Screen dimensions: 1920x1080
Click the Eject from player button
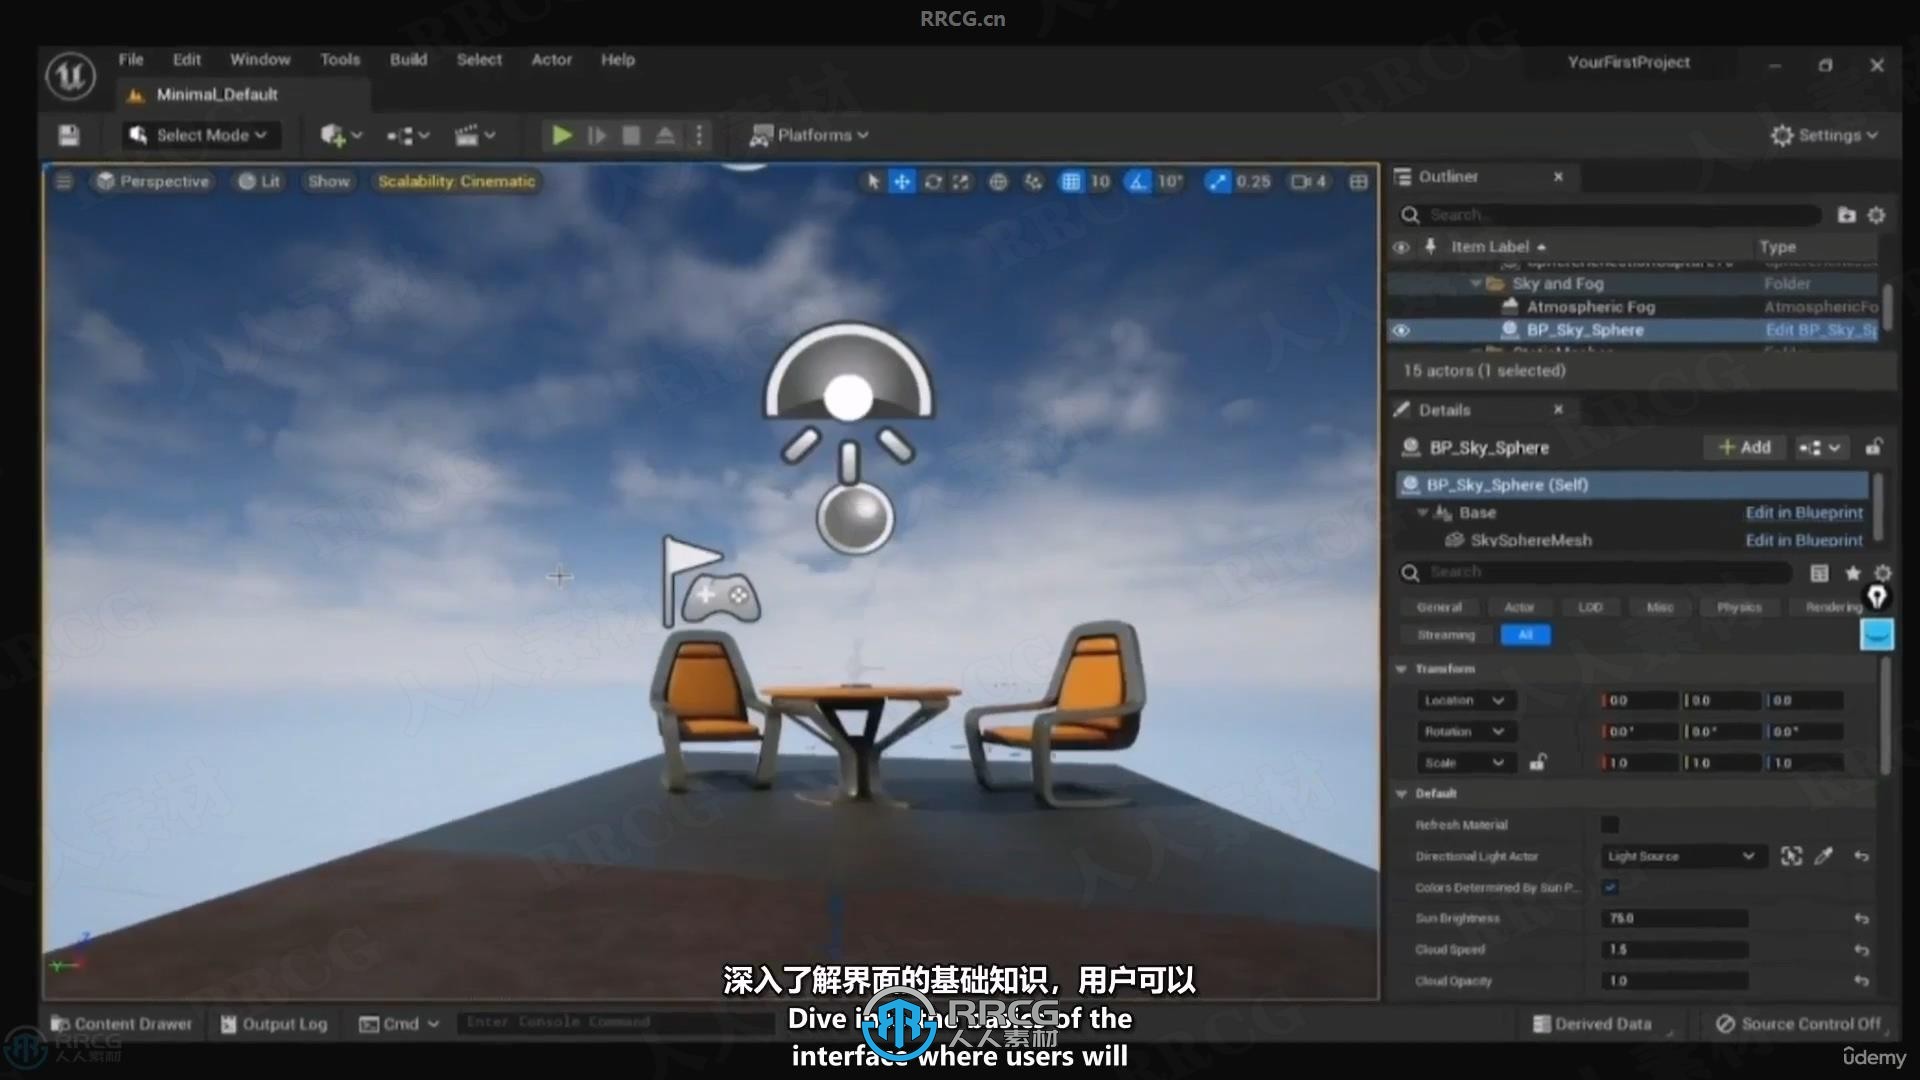(665, 135)
